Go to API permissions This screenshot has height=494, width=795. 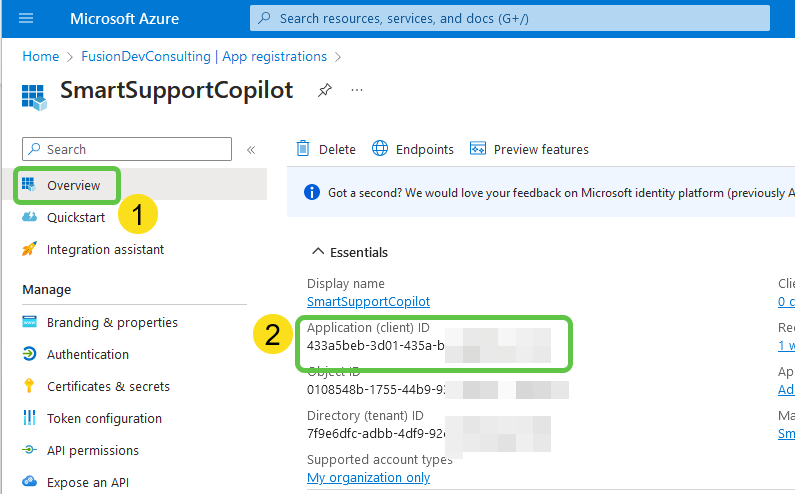[x=92, y=450]
